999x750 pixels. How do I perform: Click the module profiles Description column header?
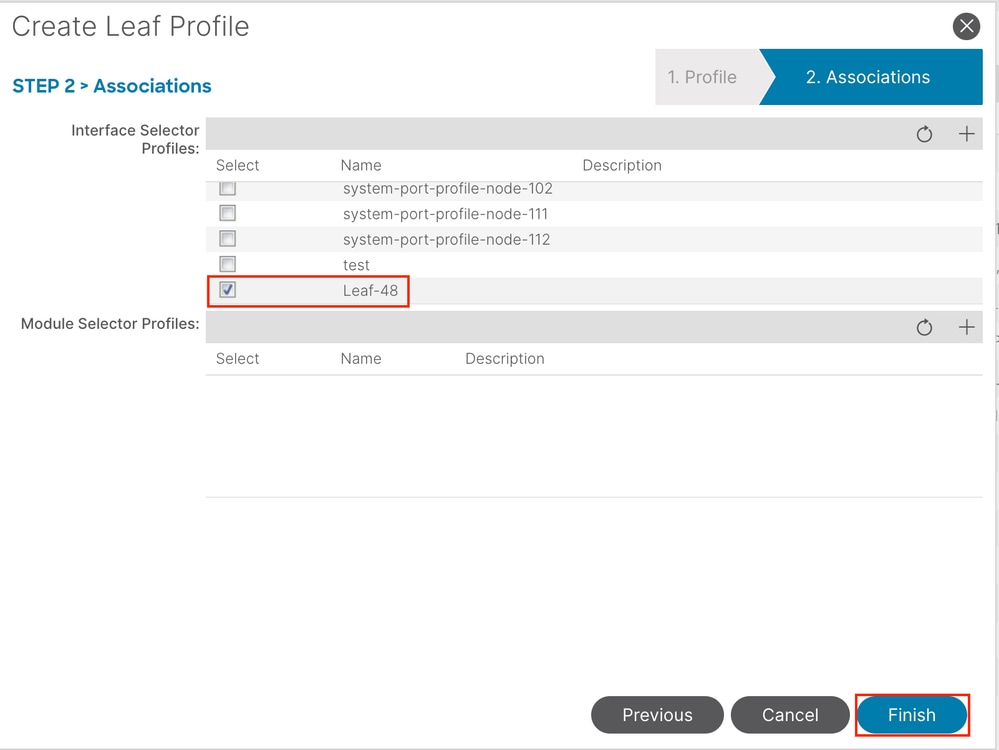coord(504,358)
